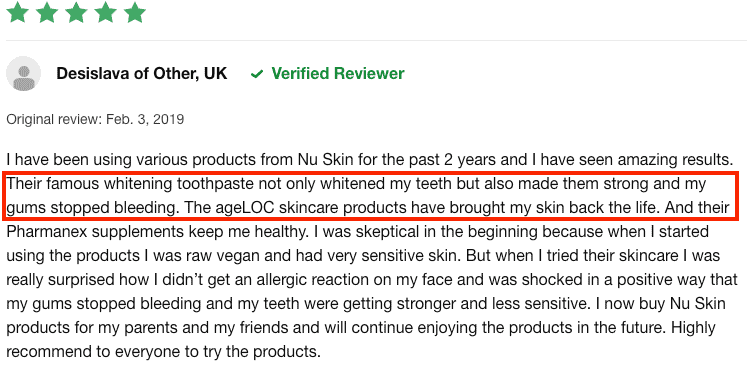Click the fourth green rating star
This screenshot has width=748, height=379.
105,12
